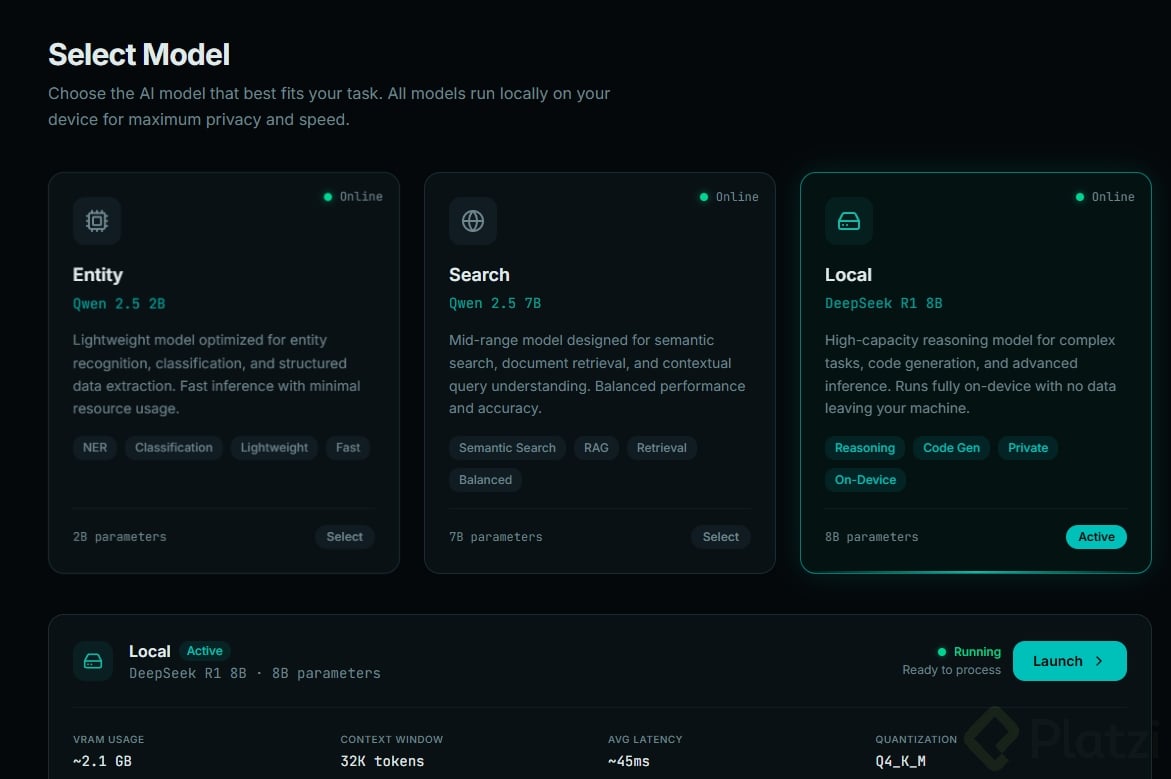
Task: Click the Reasoning tag
Action: point(864,448)
